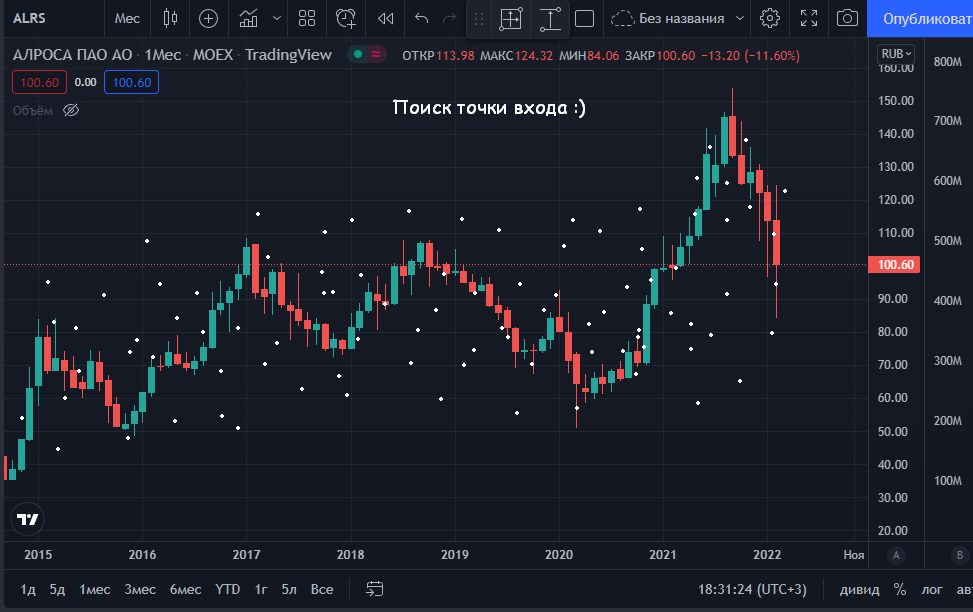Take a chart snapshot with camera icon

[x=848, y=18]
